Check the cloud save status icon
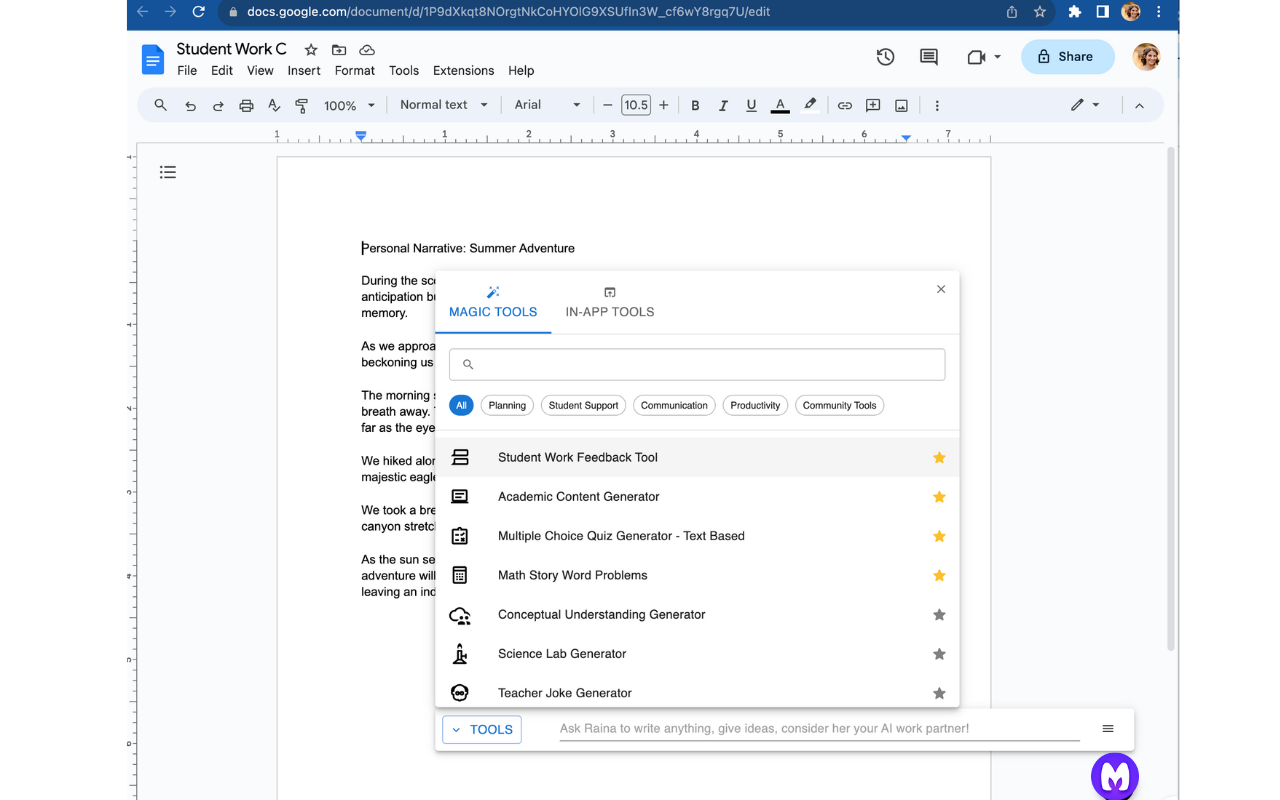This screenshot has height=800, width=1280. [x=367, y=50]
